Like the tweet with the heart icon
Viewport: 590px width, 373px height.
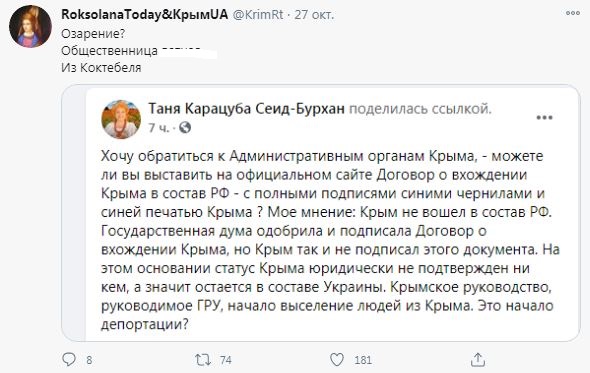337,360
